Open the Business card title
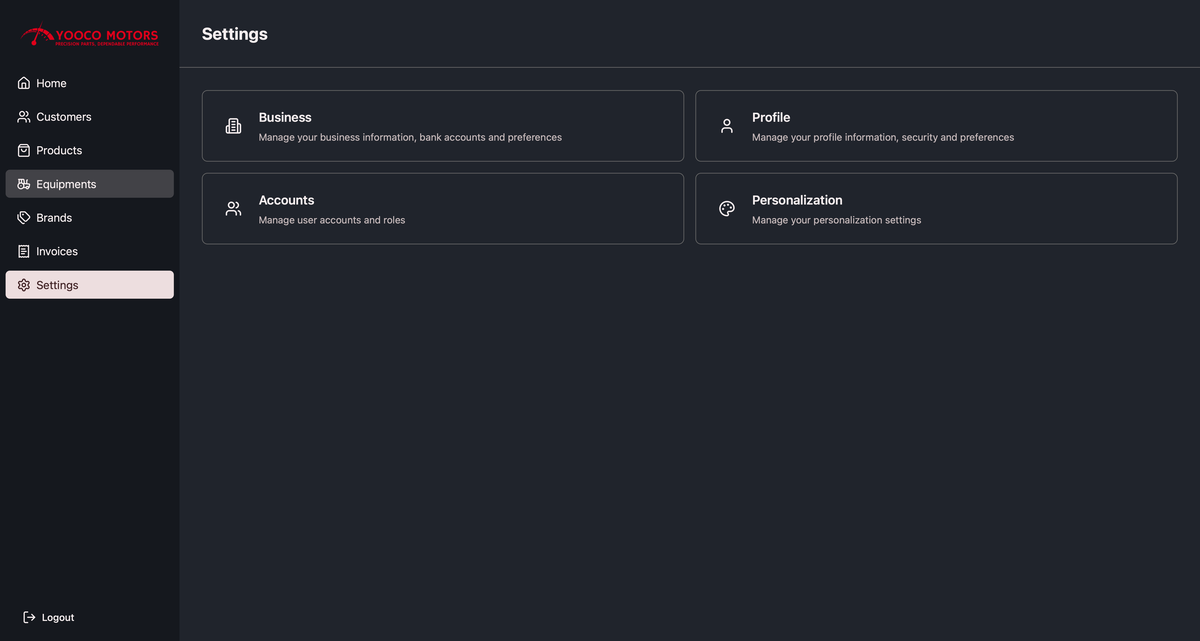Image resolution: width=1200 pixels, height=641 pixels. pos(285,117)
